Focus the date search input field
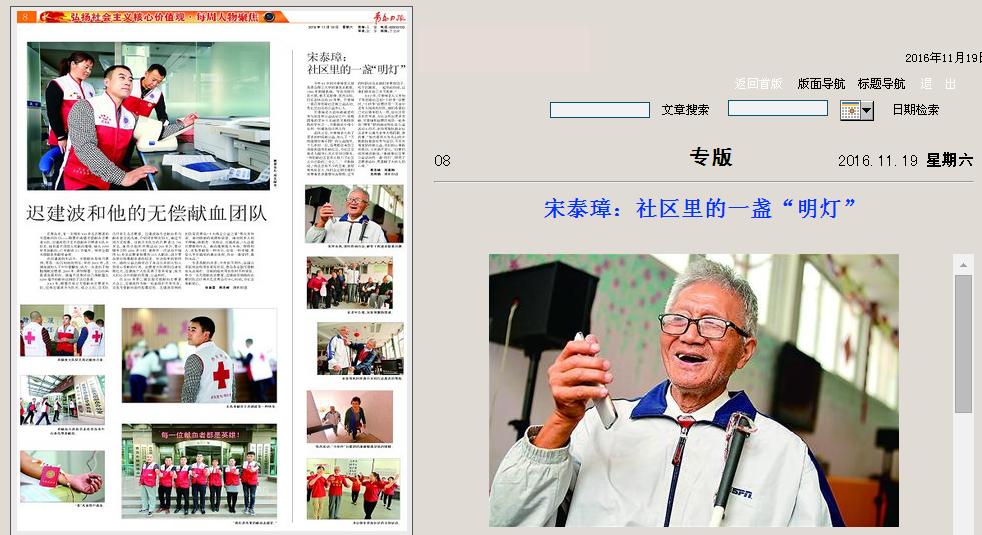This screenshot has width=982, height=535. (777, 108)
